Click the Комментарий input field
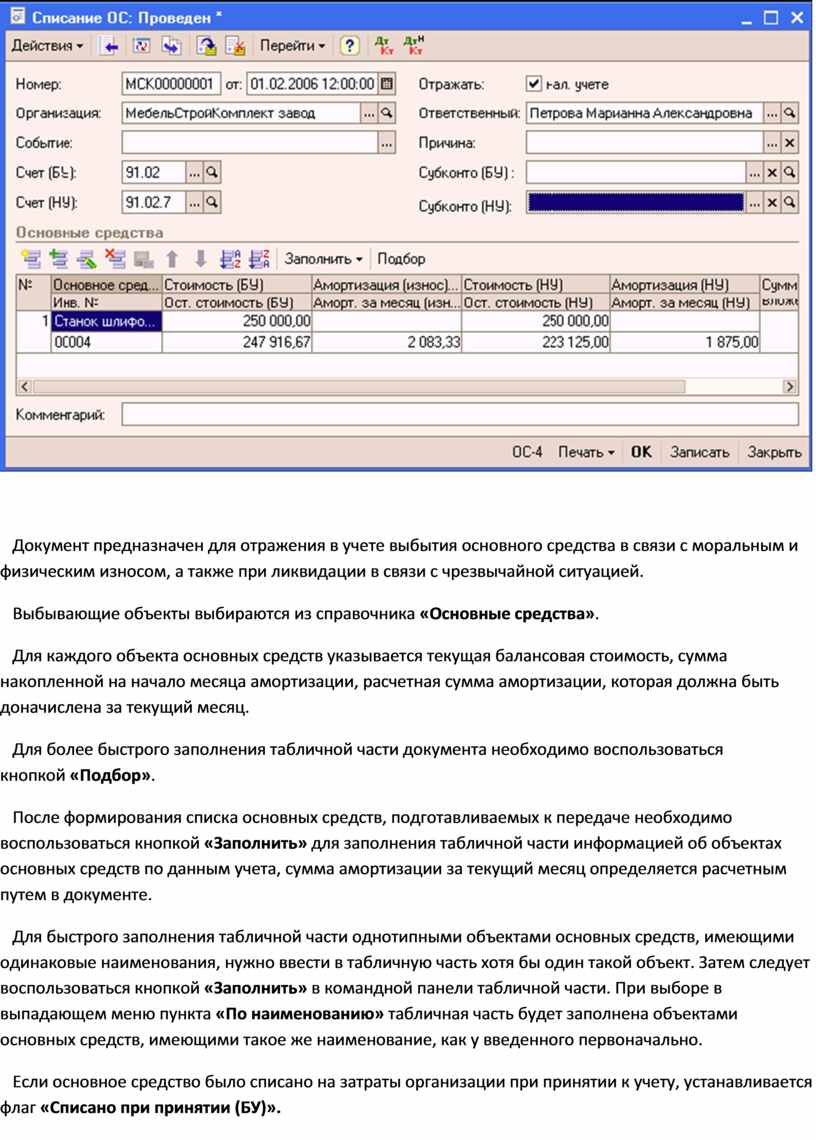The image size is (816, 1140). [x=460, y=415]
